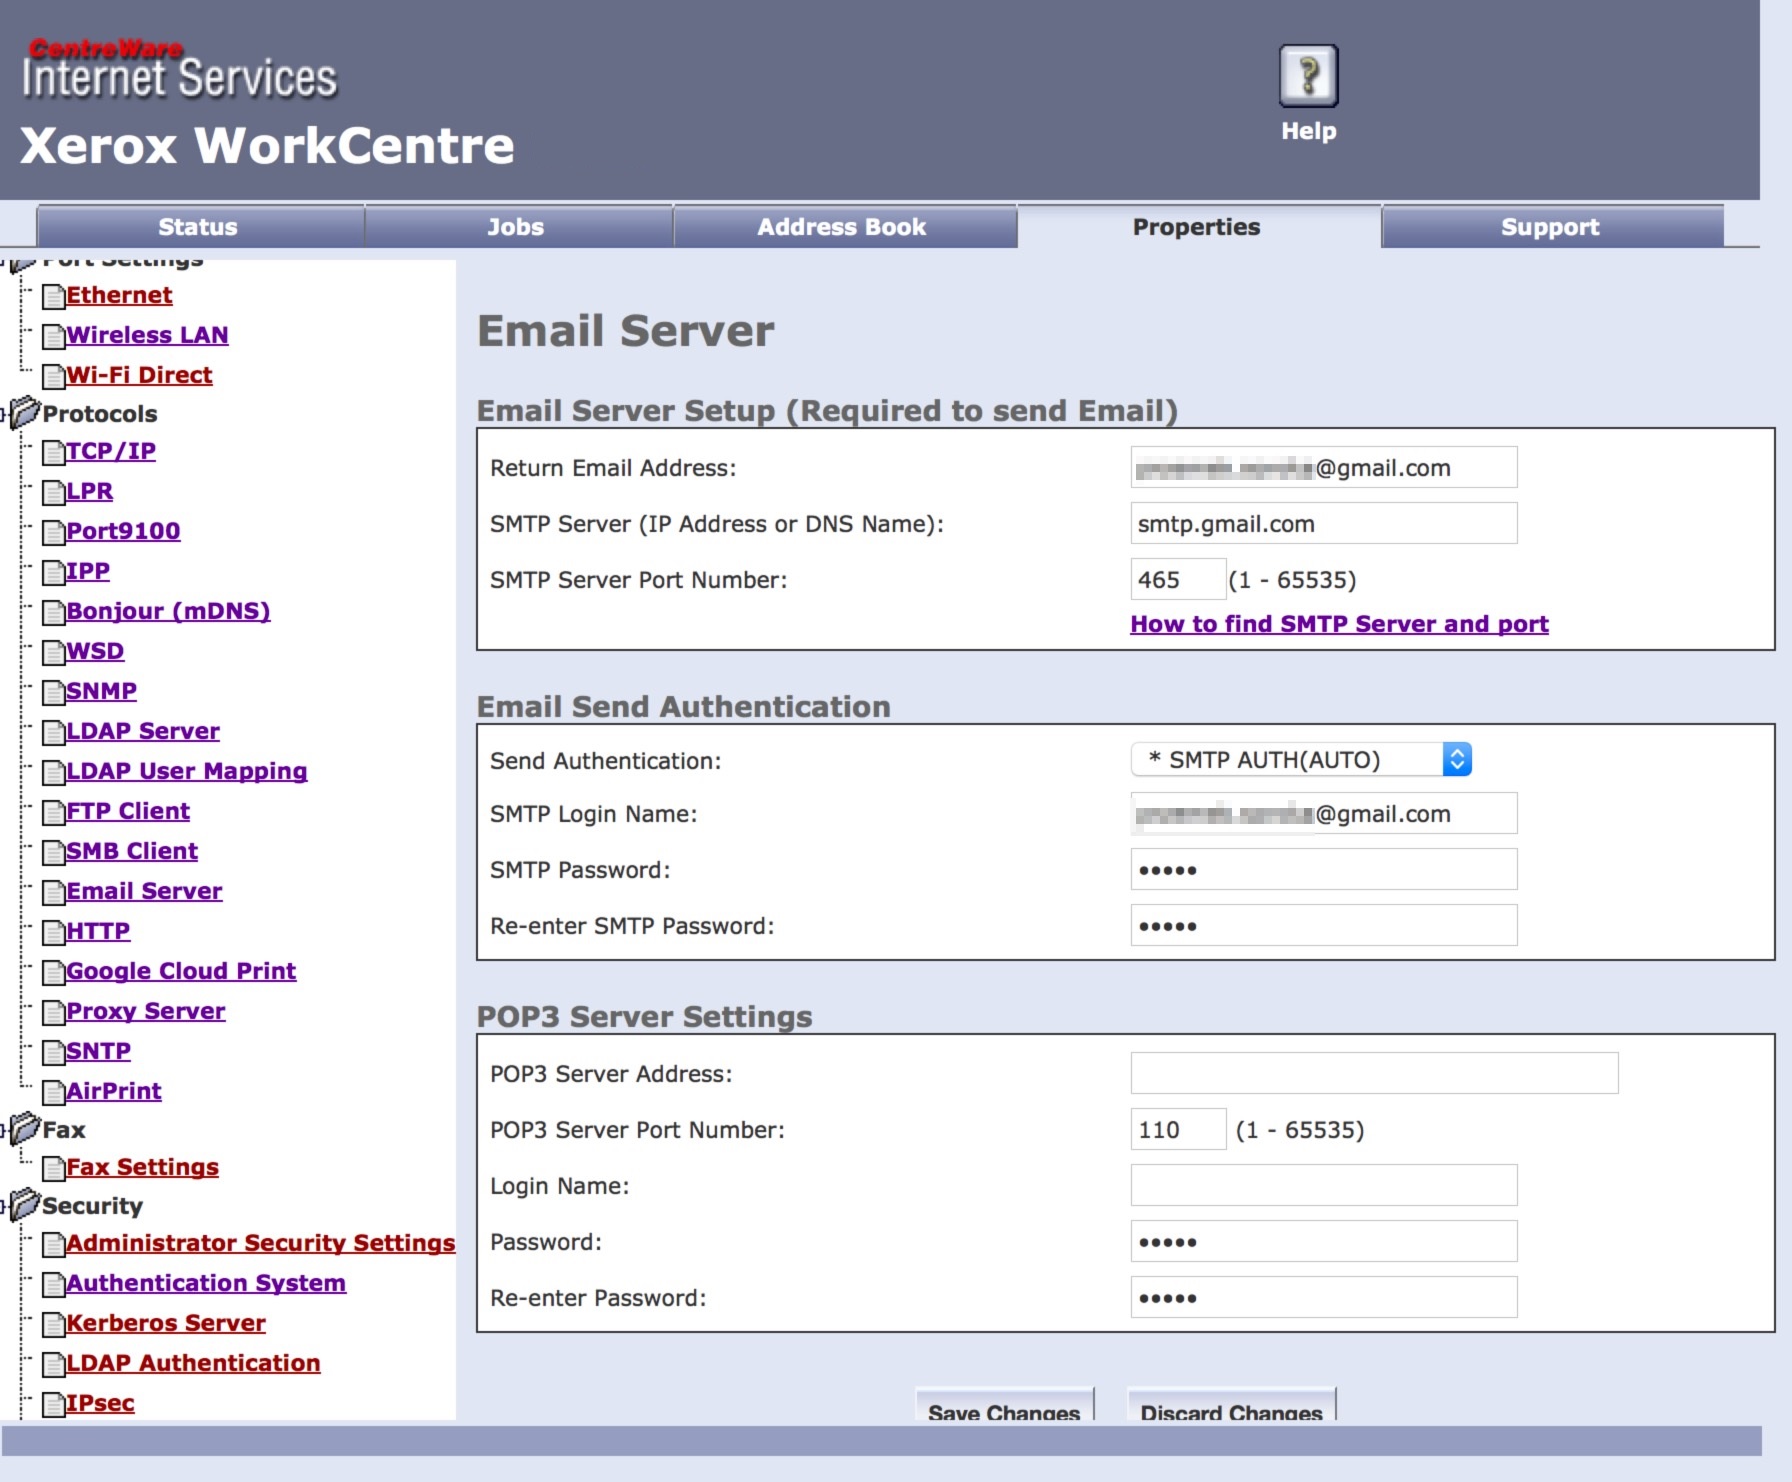Click the page icon beside Google Cloud Print
This screenshot has height=1482, width=1792.
click(54, 973)
